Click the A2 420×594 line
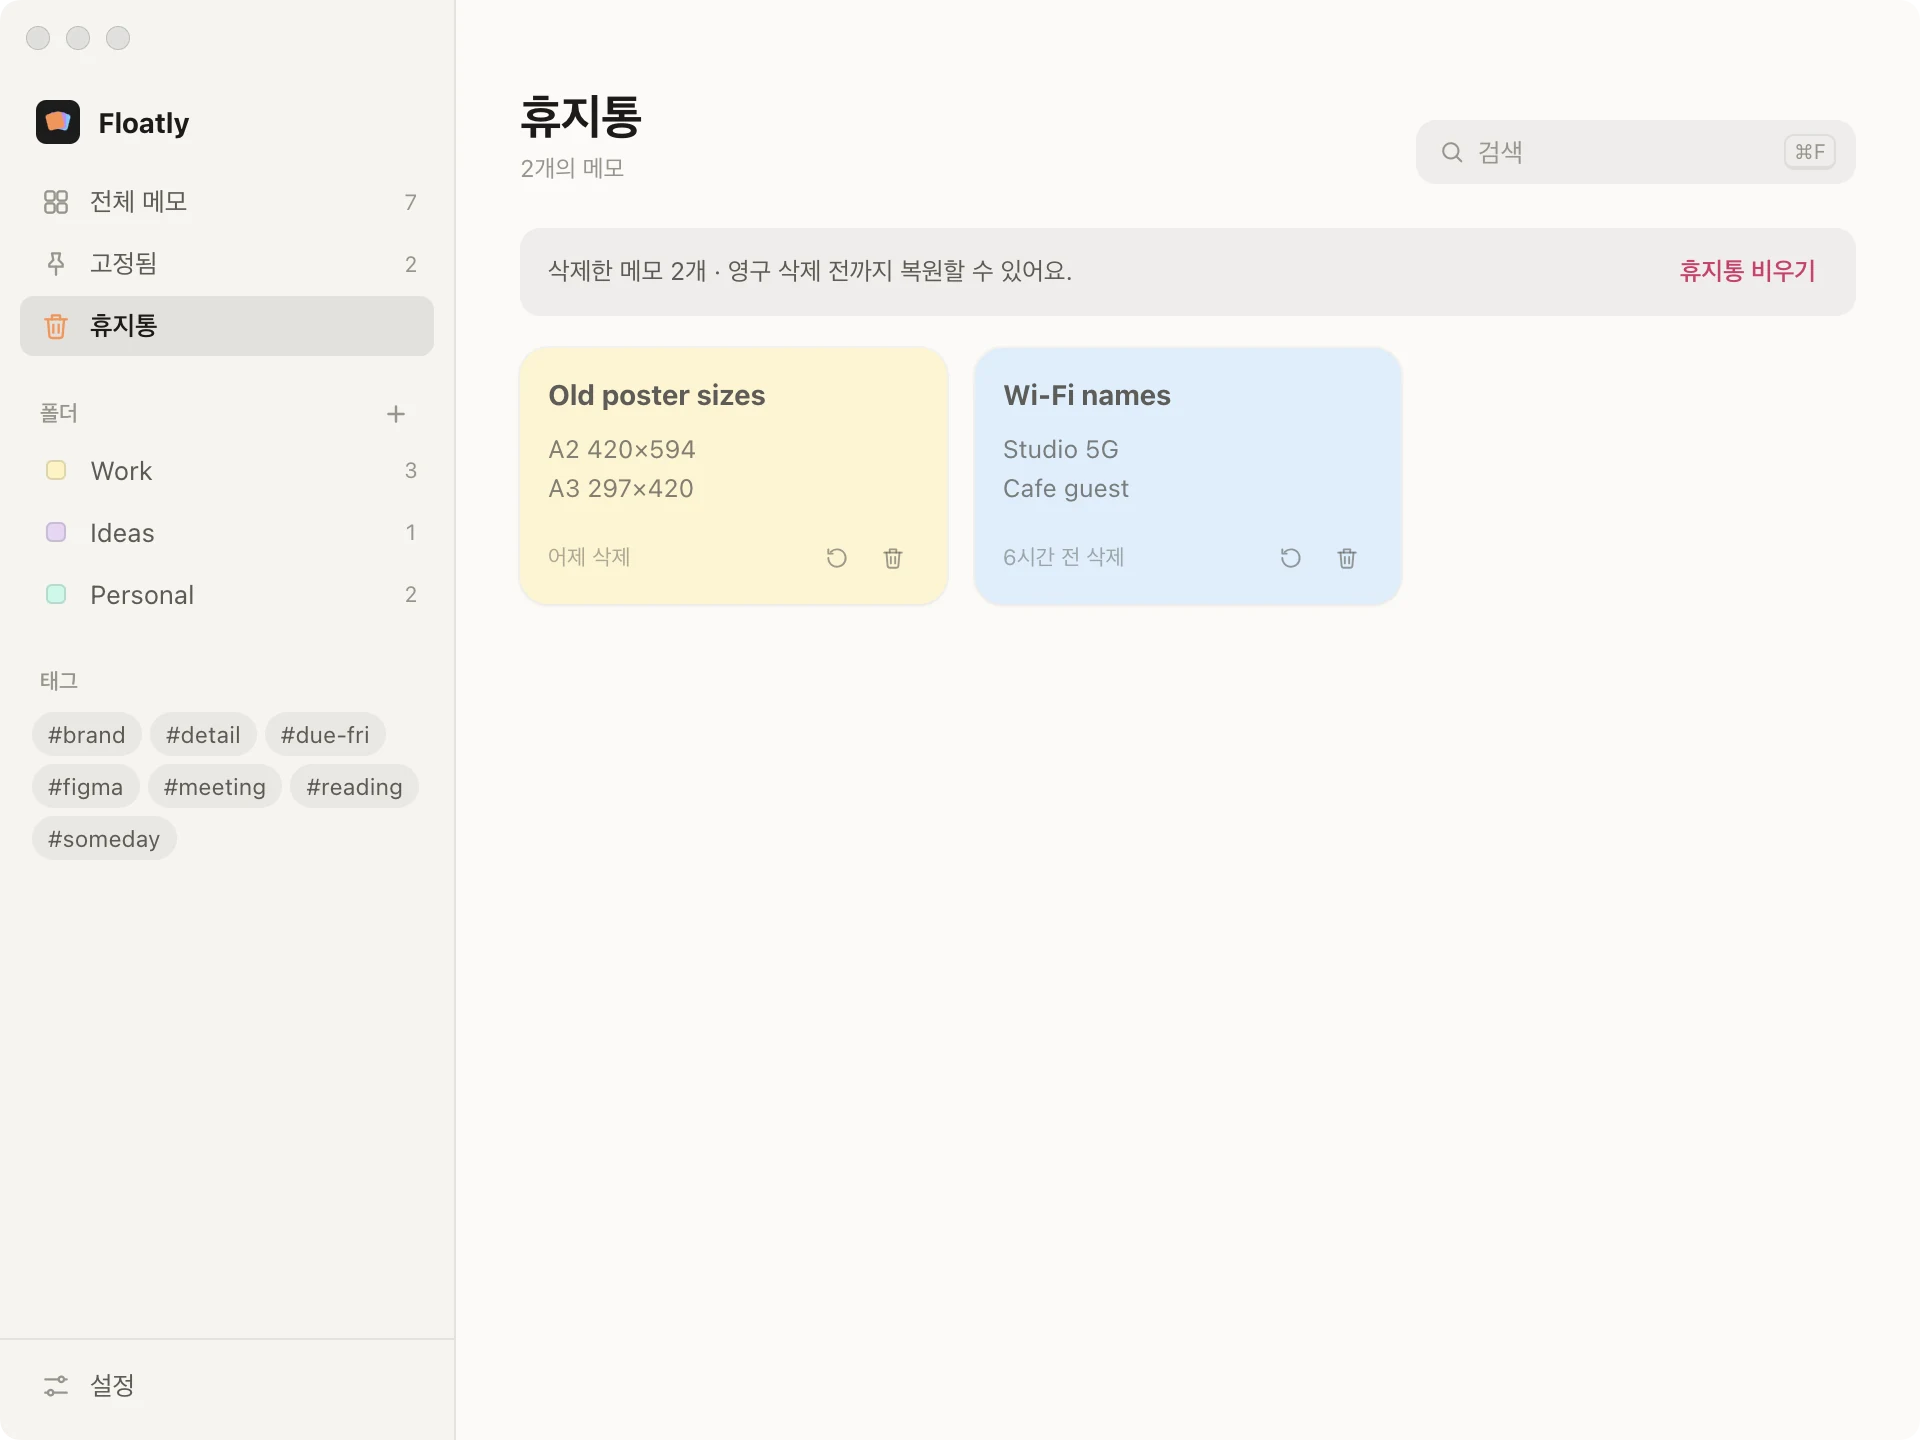 click(x=622, y=449)
